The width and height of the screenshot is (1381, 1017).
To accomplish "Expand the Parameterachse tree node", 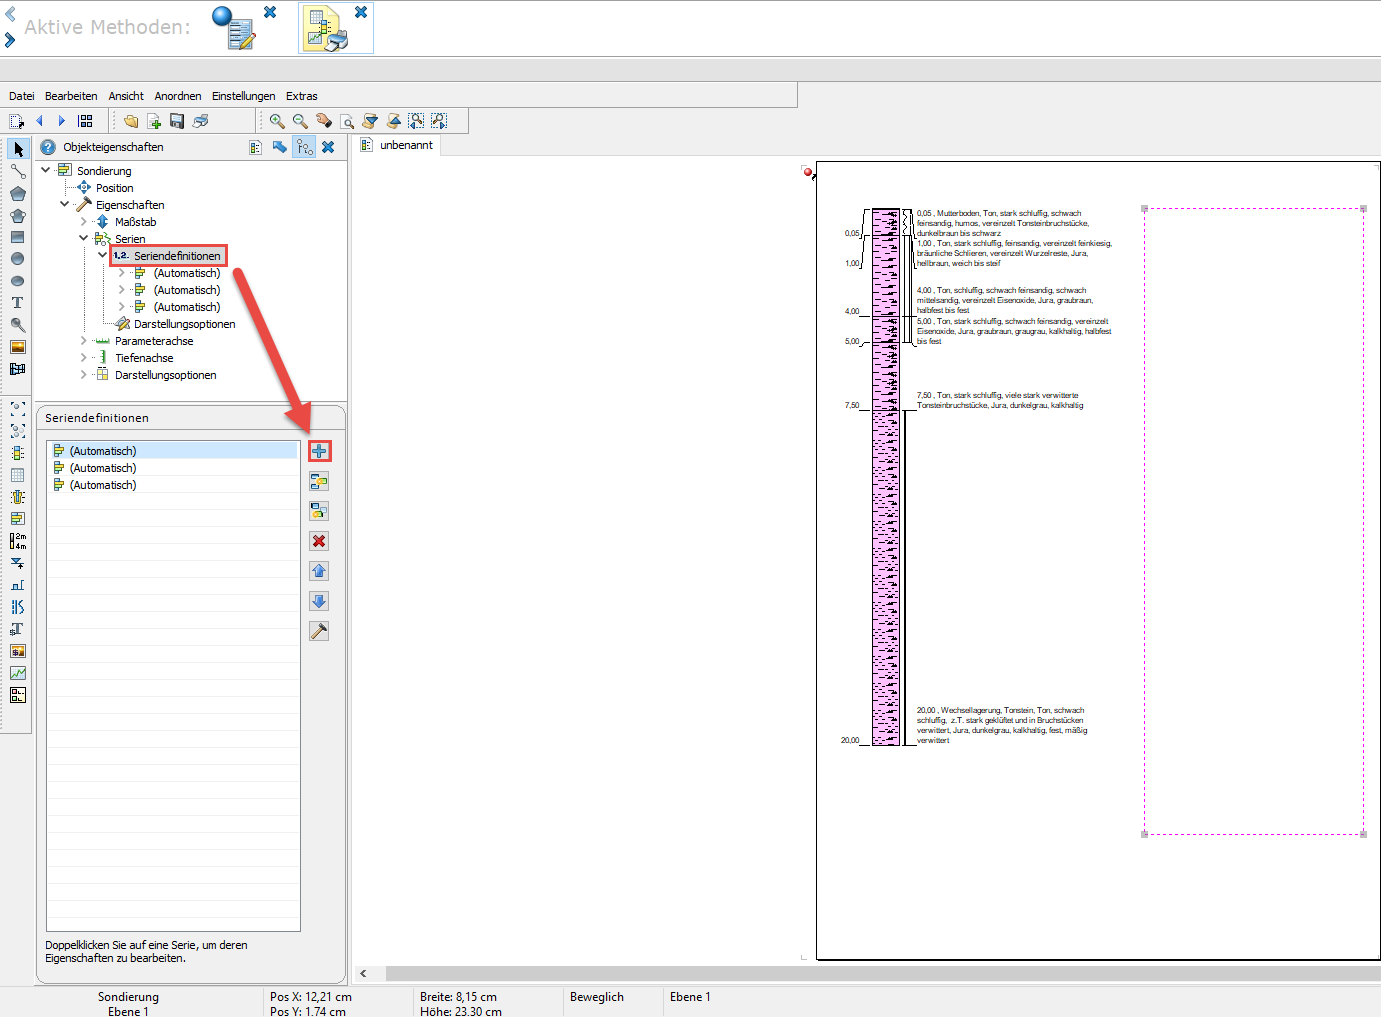I will click(84, 341).
